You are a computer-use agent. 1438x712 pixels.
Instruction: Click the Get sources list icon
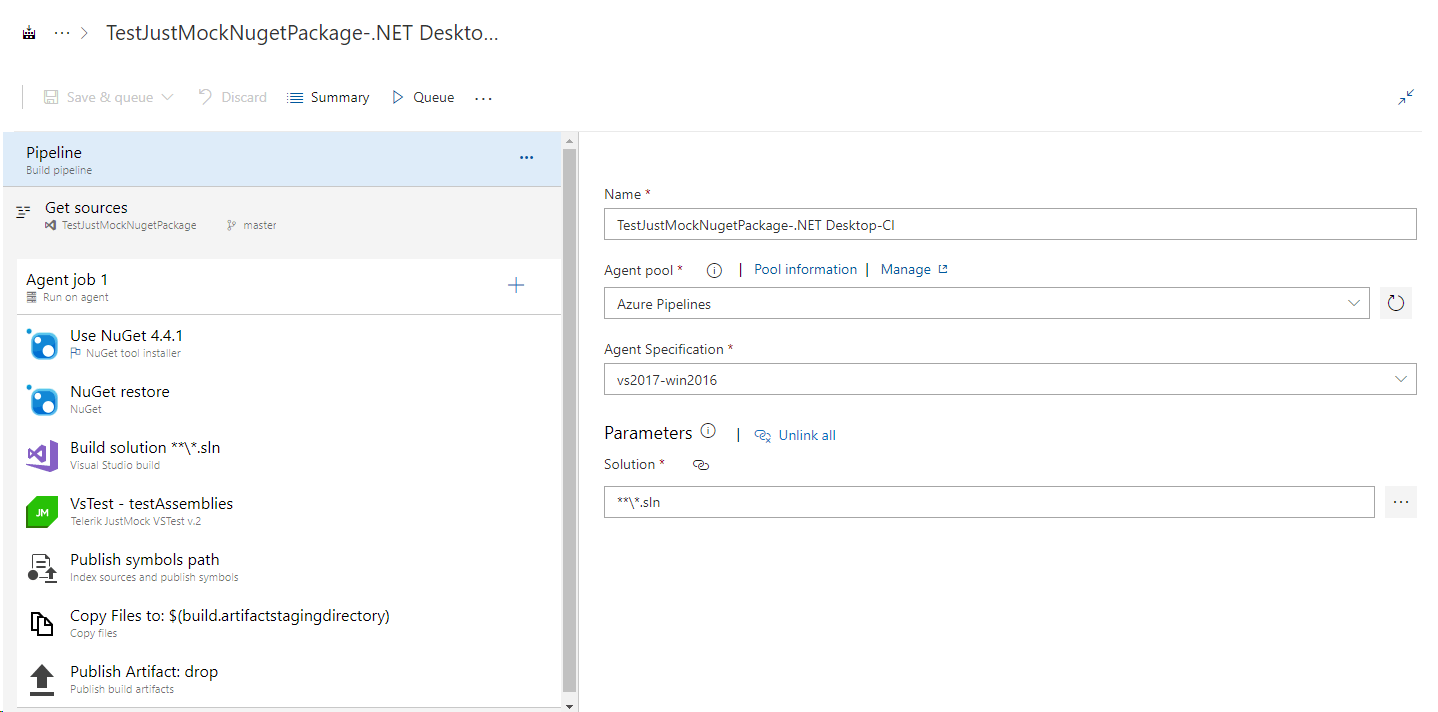coord(24,213)
